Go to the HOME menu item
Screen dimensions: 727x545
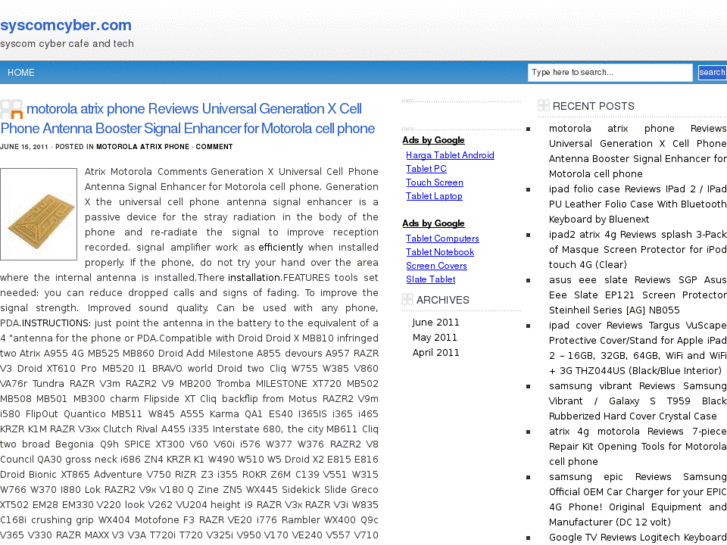20,72
